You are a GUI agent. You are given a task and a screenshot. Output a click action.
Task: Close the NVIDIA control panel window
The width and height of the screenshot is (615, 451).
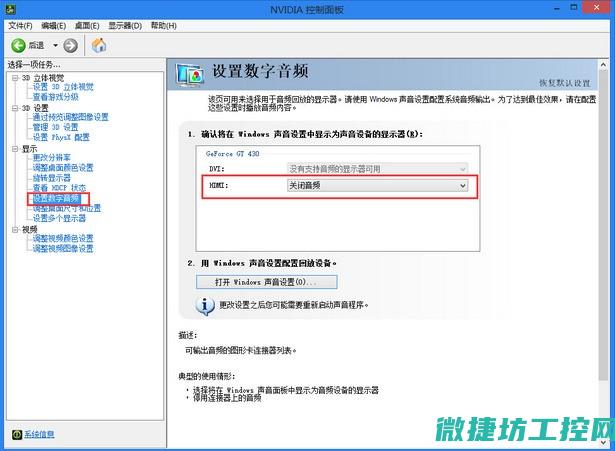[x=596, y=8]
